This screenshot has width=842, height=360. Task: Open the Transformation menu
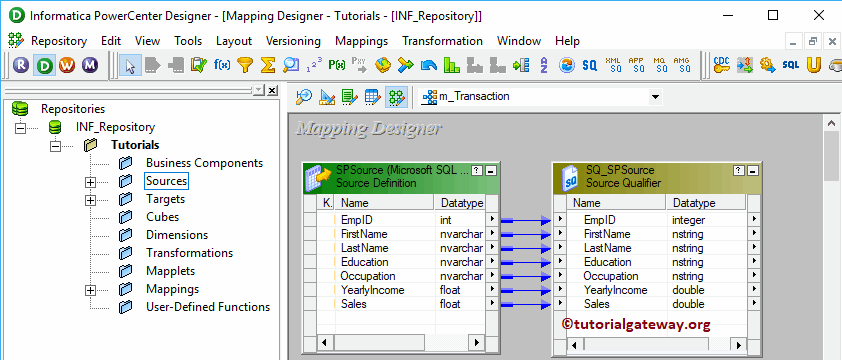[442, 41]
